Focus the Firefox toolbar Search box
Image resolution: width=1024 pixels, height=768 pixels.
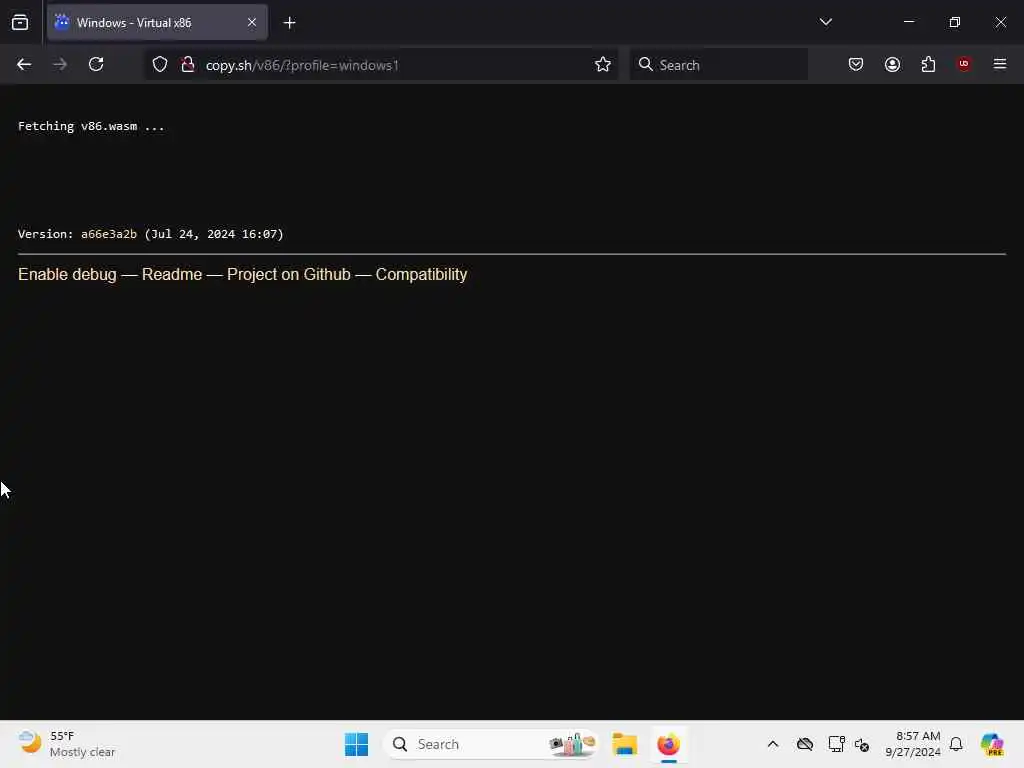click(x=718, y=65)
